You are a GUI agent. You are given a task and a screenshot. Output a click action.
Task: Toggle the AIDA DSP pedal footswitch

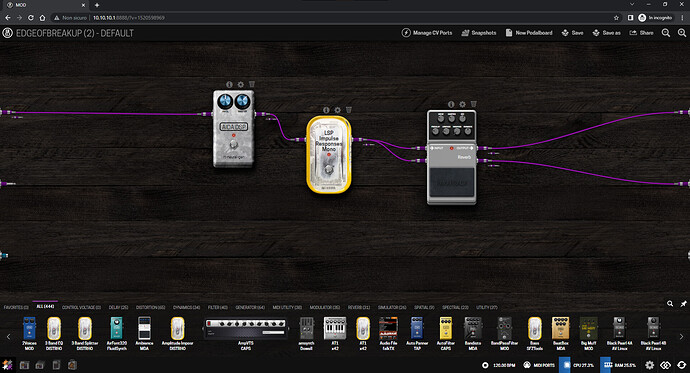234,145
